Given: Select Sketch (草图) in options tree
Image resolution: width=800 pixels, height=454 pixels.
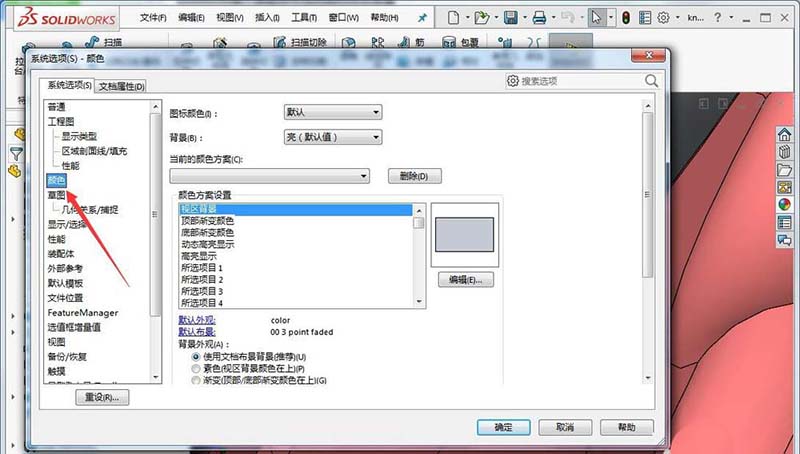Looking at the screenshot, I should (x=56, y=195).
